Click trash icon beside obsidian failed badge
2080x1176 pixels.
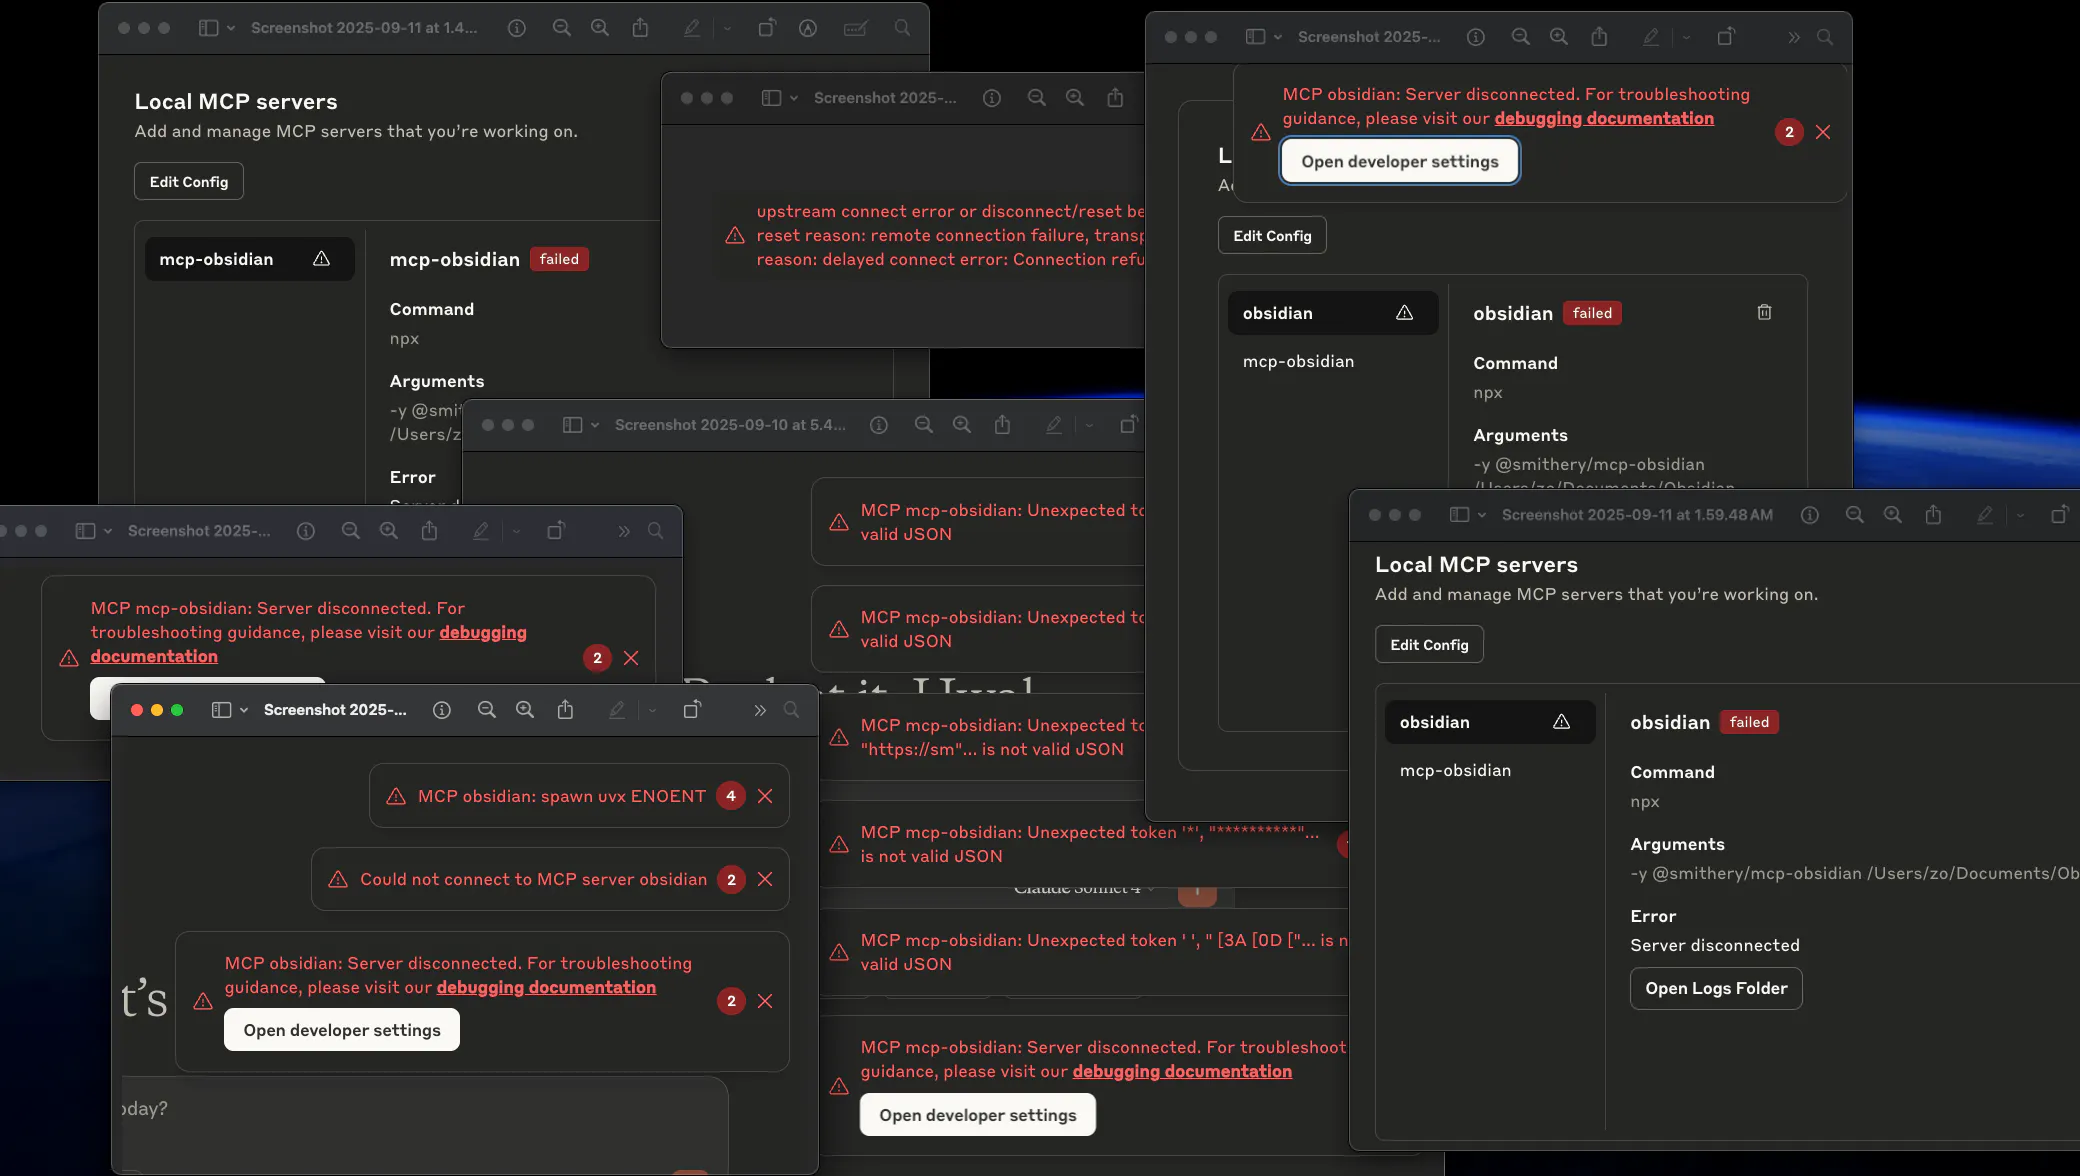click(x=1764, y=313)
